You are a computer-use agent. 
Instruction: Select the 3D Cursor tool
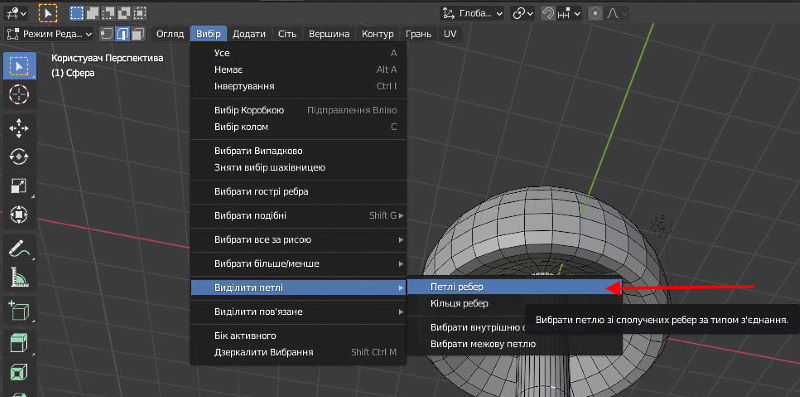pos(19,94)
